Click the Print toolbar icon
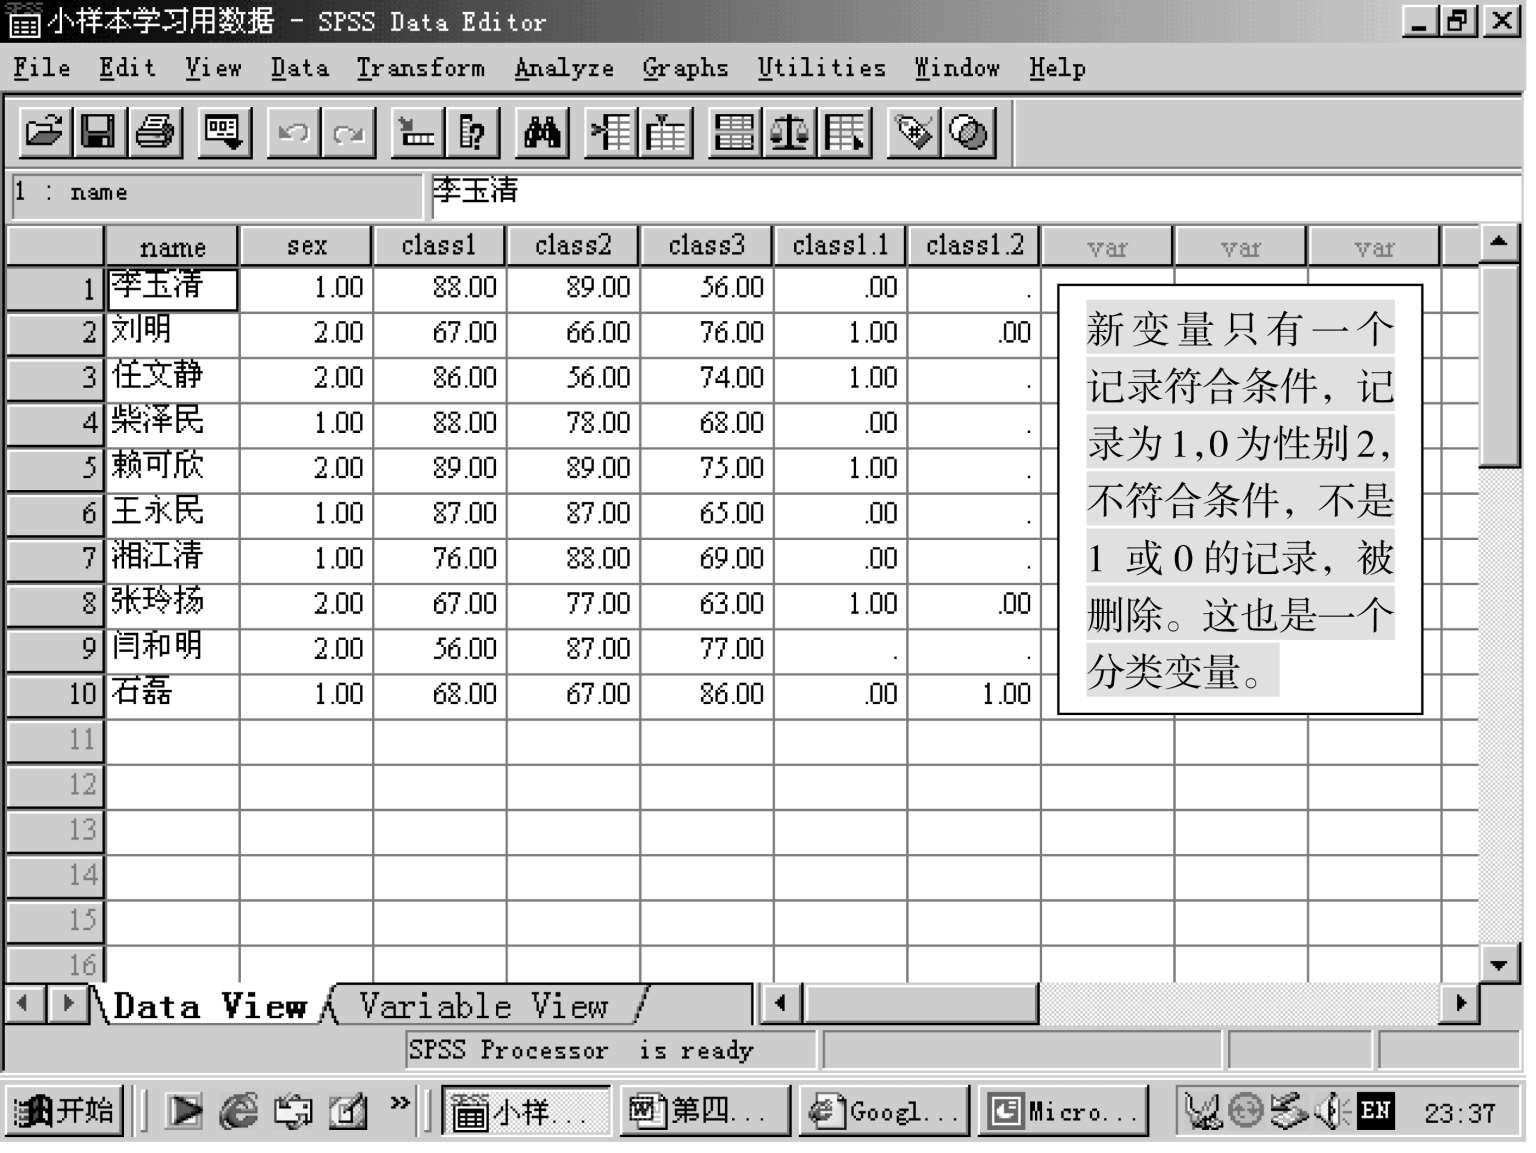Screen dimensions: 1536x1153 [154, 132]
